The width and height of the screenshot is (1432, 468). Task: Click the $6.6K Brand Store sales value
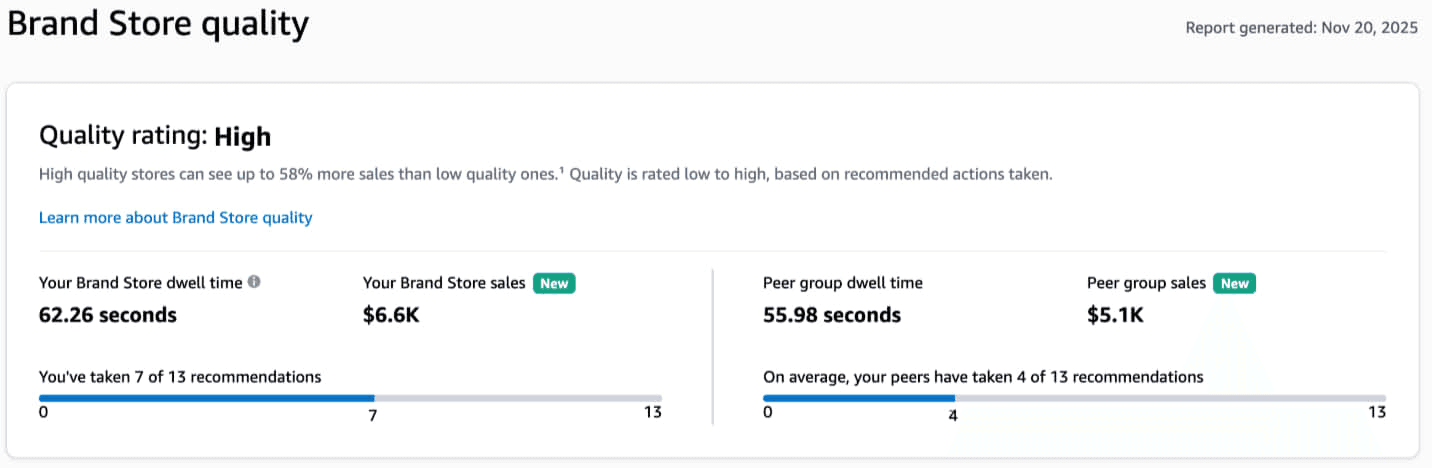pyautogui.click(x=392, y=315)
